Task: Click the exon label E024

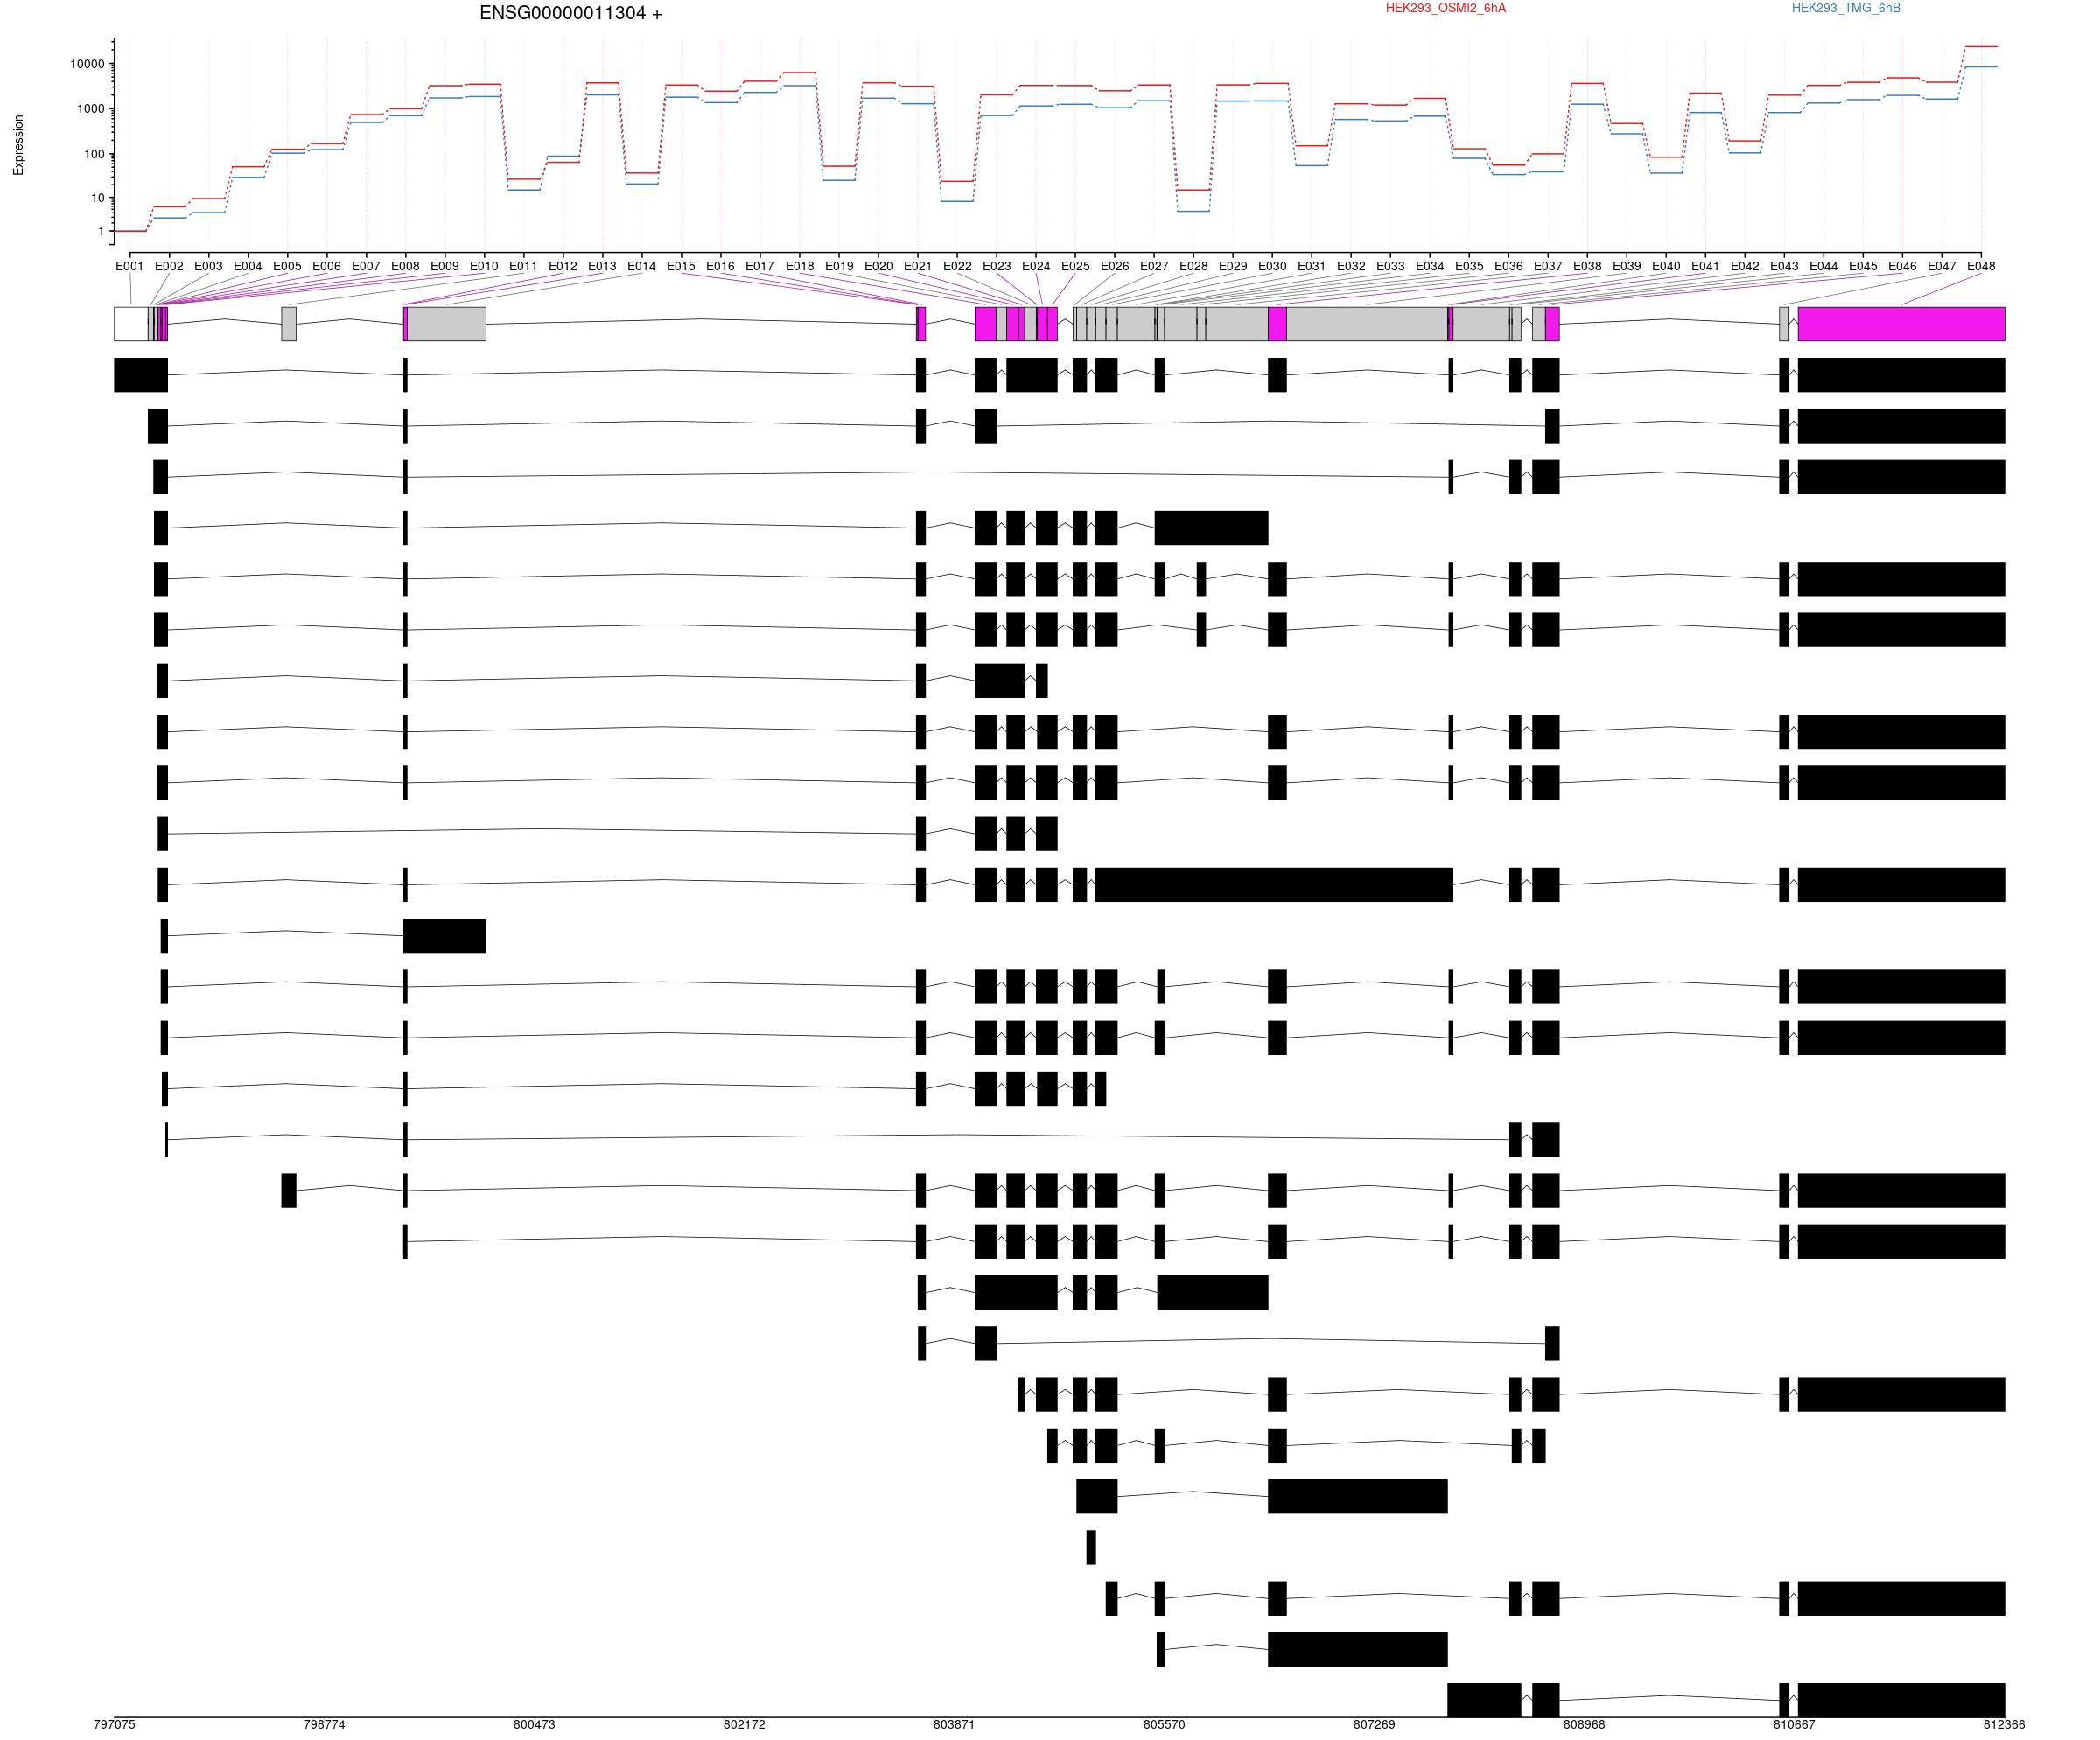Action: pos(1036,266)
